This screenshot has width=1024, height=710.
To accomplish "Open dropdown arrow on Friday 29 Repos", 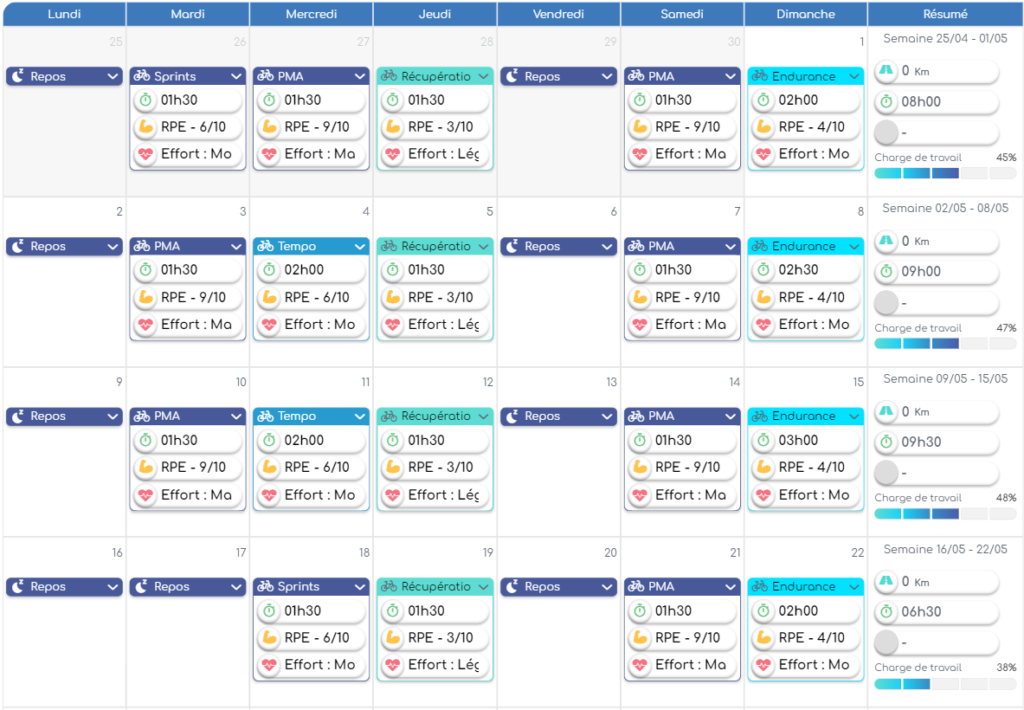I will pyautogui.click(x=606, y=76).
